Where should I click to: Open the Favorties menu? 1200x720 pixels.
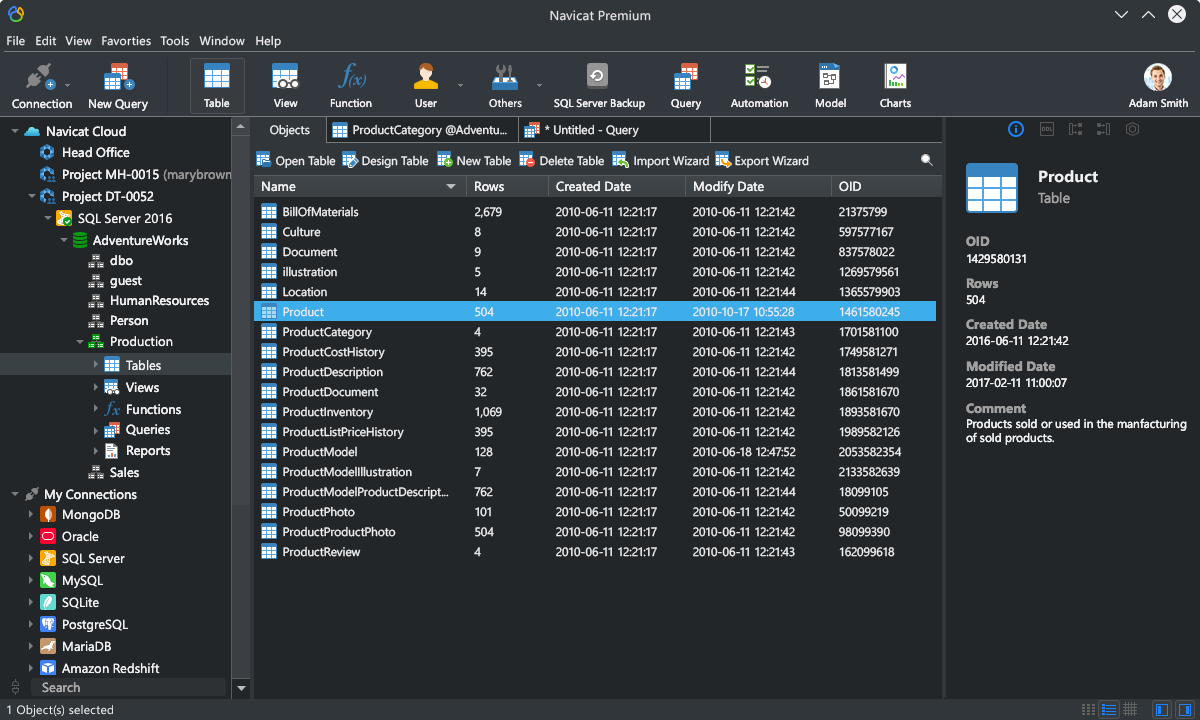126,41
